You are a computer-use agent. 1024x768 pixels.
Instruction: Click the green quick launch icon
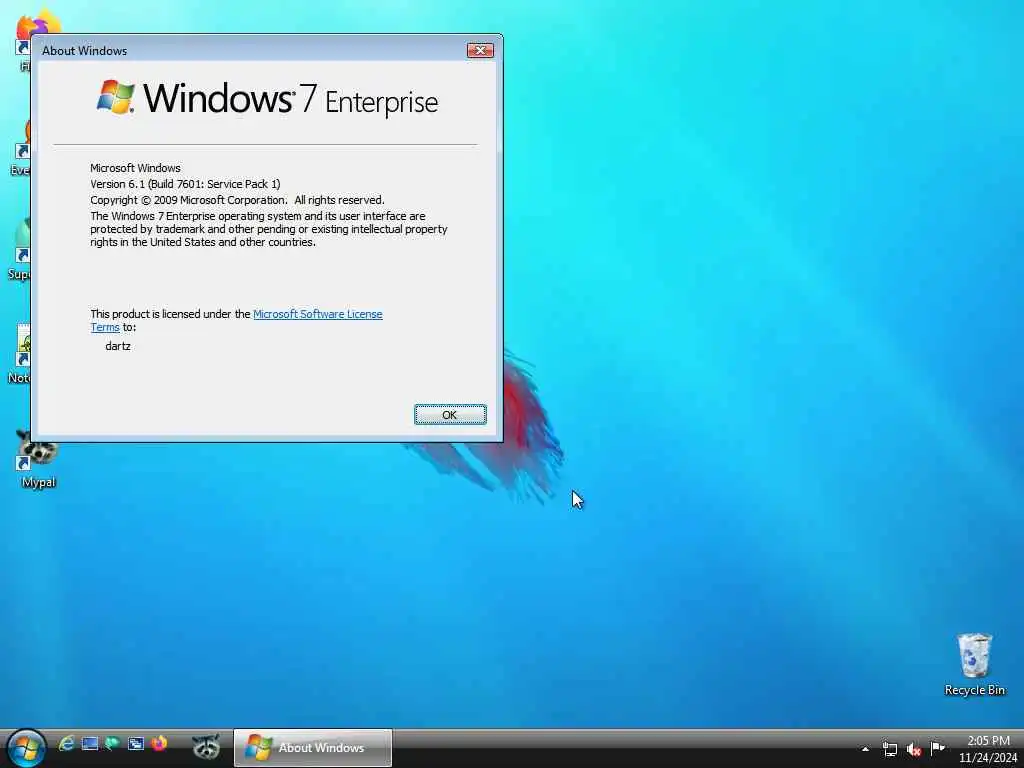(112, 744)
